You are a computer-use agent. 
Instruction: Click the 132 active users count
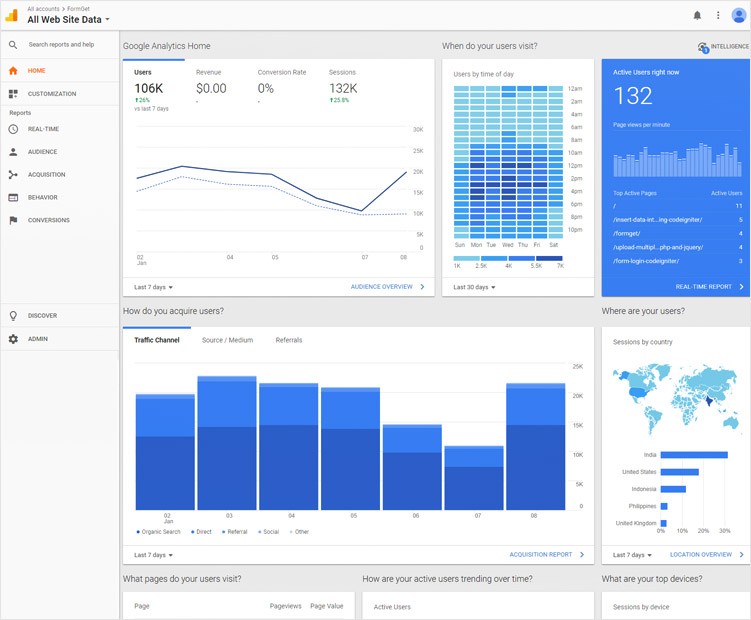[x=633, y=96]
